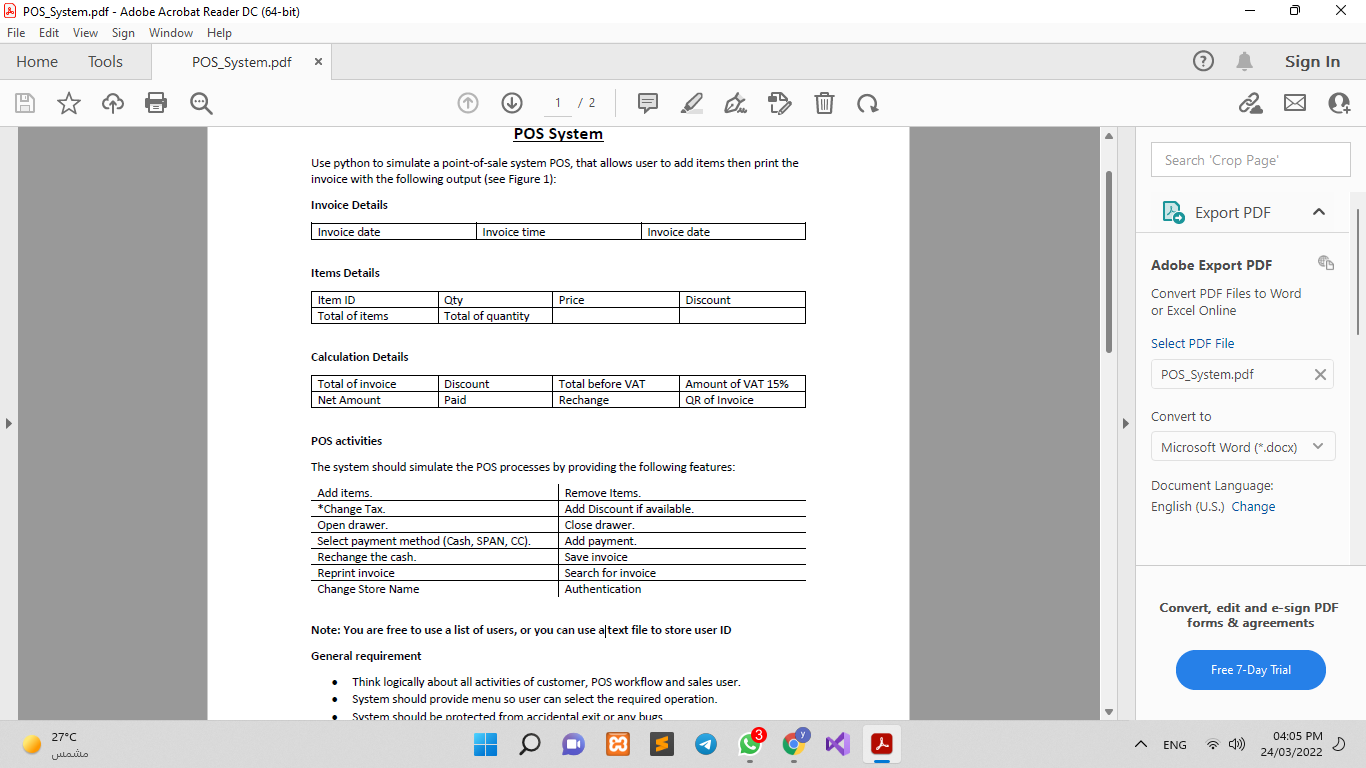
Task: Click Sign In
Action: click(x=1312, y=61)
